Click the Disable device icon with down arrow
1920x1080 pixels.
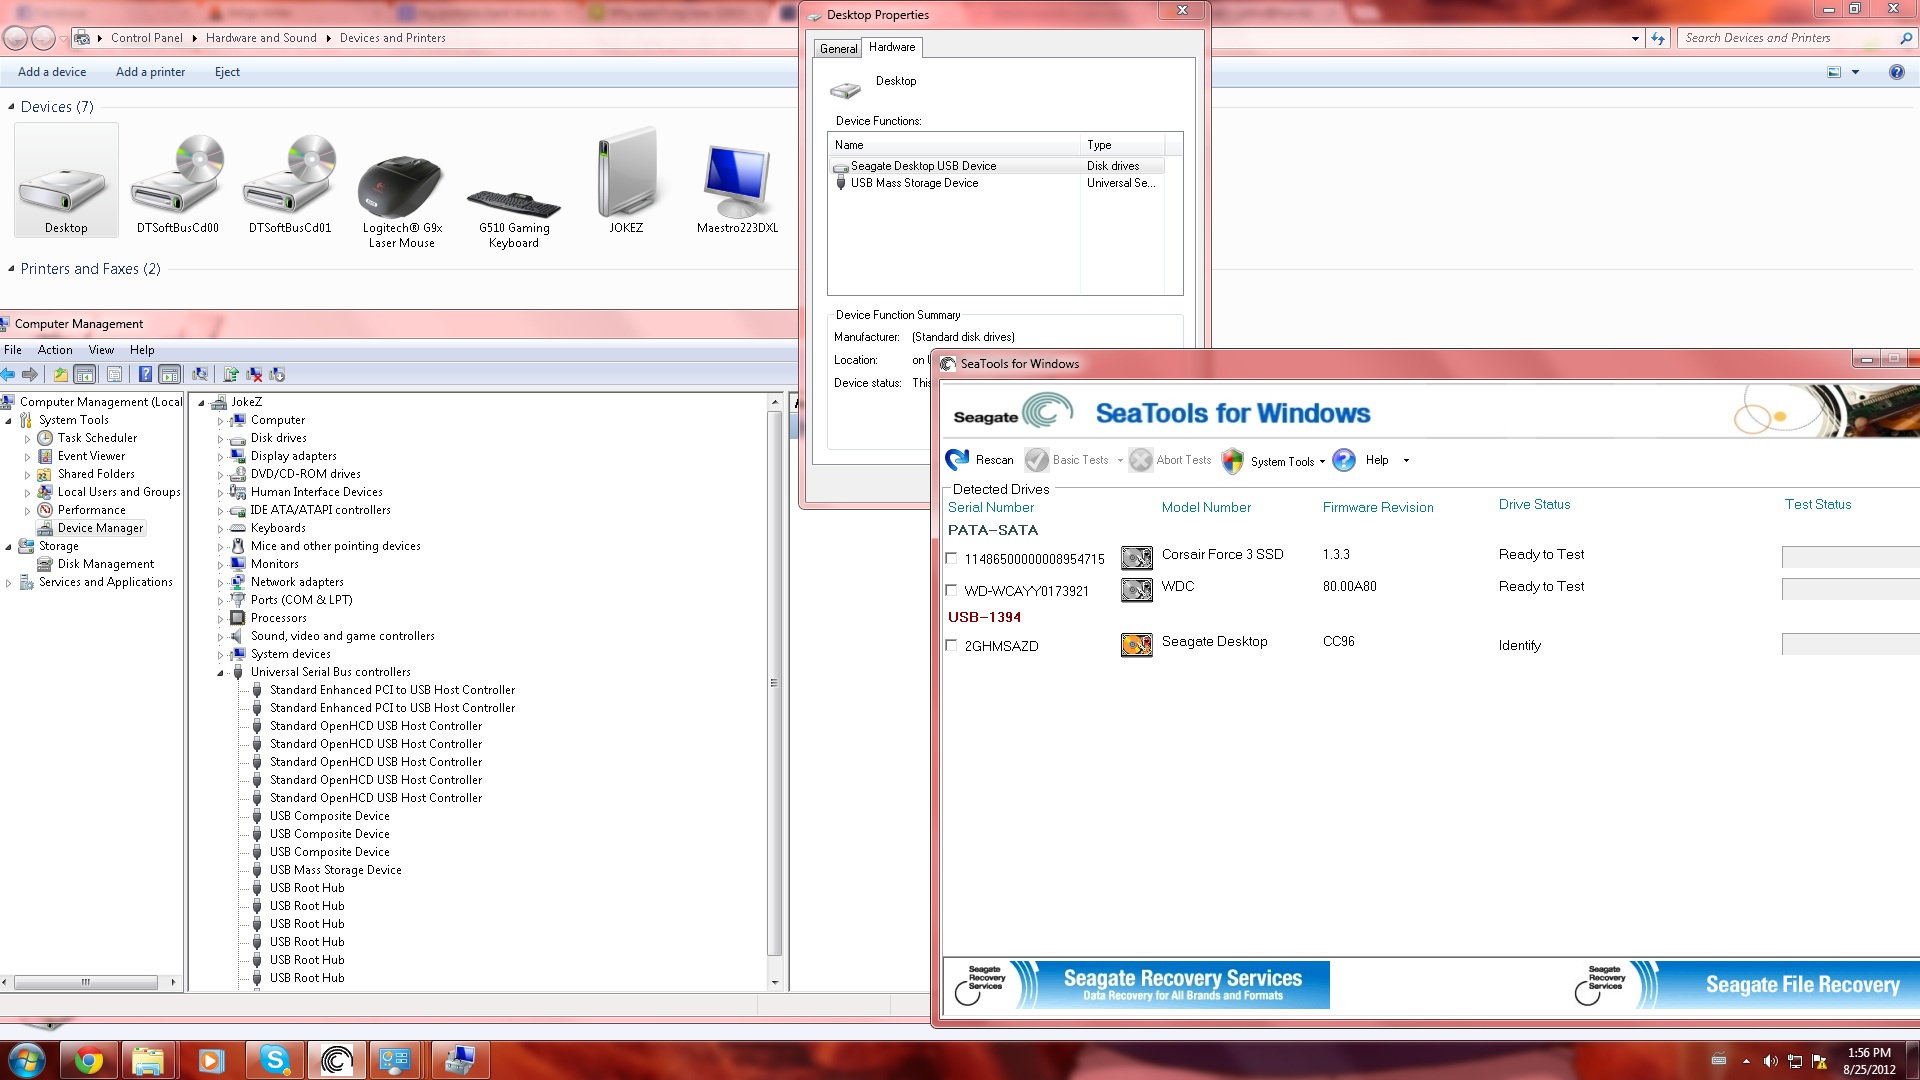point(277,375)
